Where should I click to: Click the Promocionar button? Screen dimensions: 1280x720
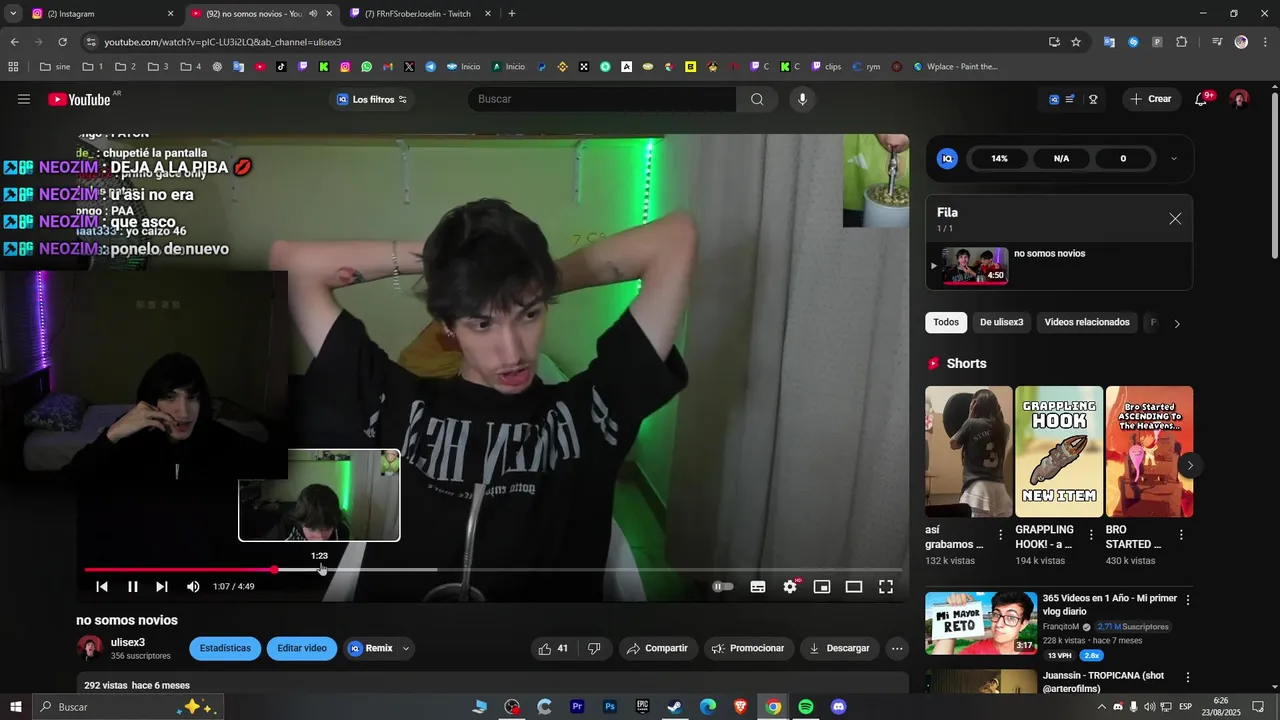(748, 648)
